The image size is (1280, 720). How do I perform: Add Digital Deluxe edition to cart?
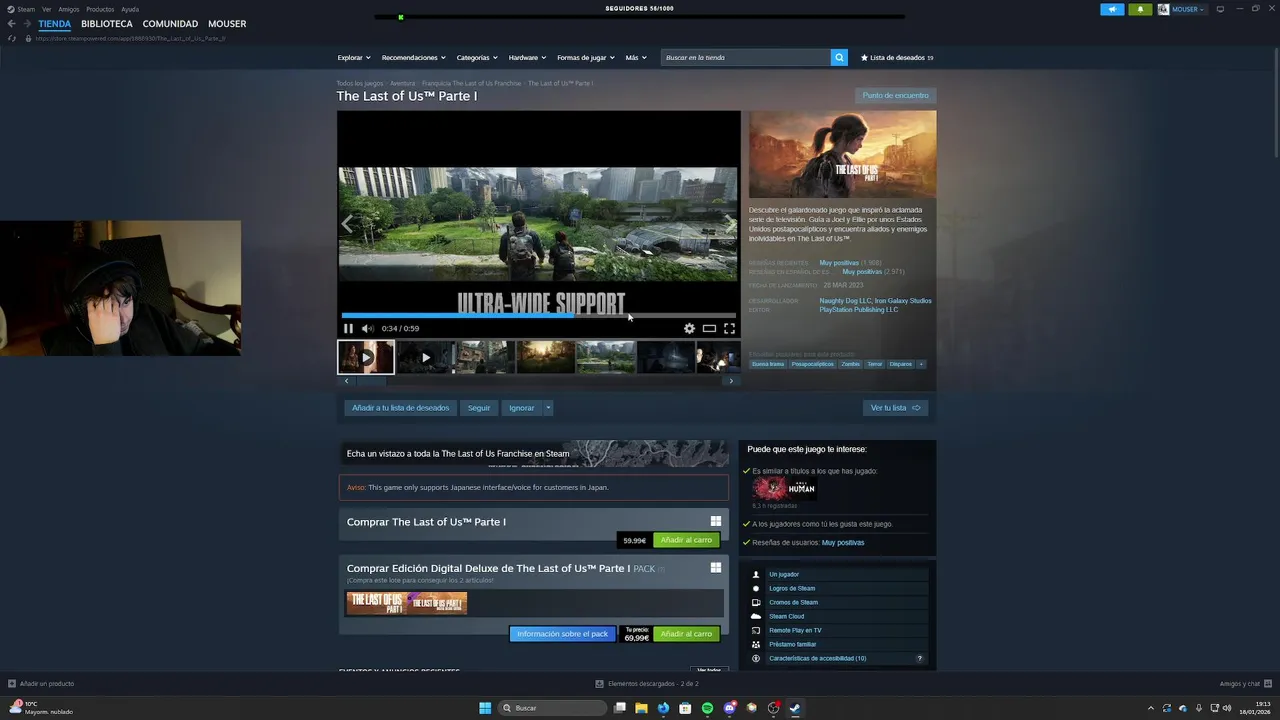coord(686,634)
